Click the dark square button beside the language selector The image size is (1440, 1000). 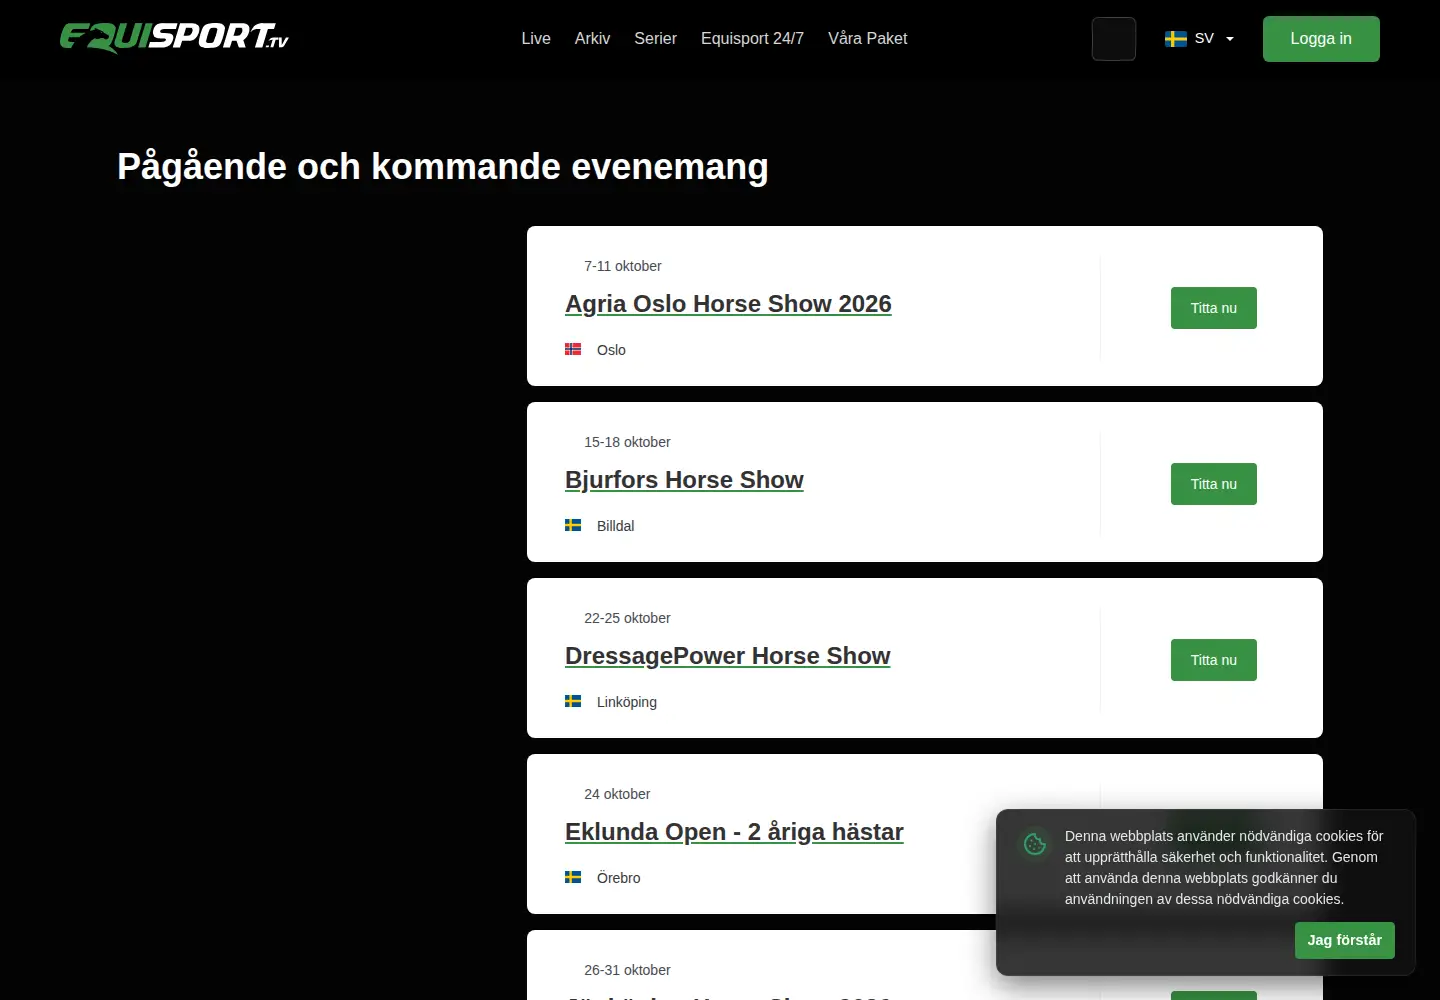click(x=1114, y=39)
